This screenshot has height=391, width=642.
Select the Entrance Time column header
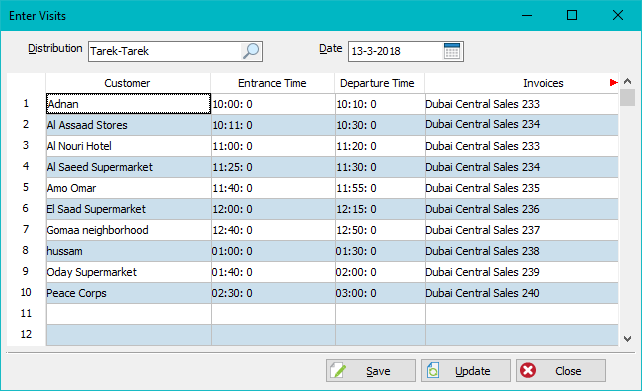coord(273,83)
